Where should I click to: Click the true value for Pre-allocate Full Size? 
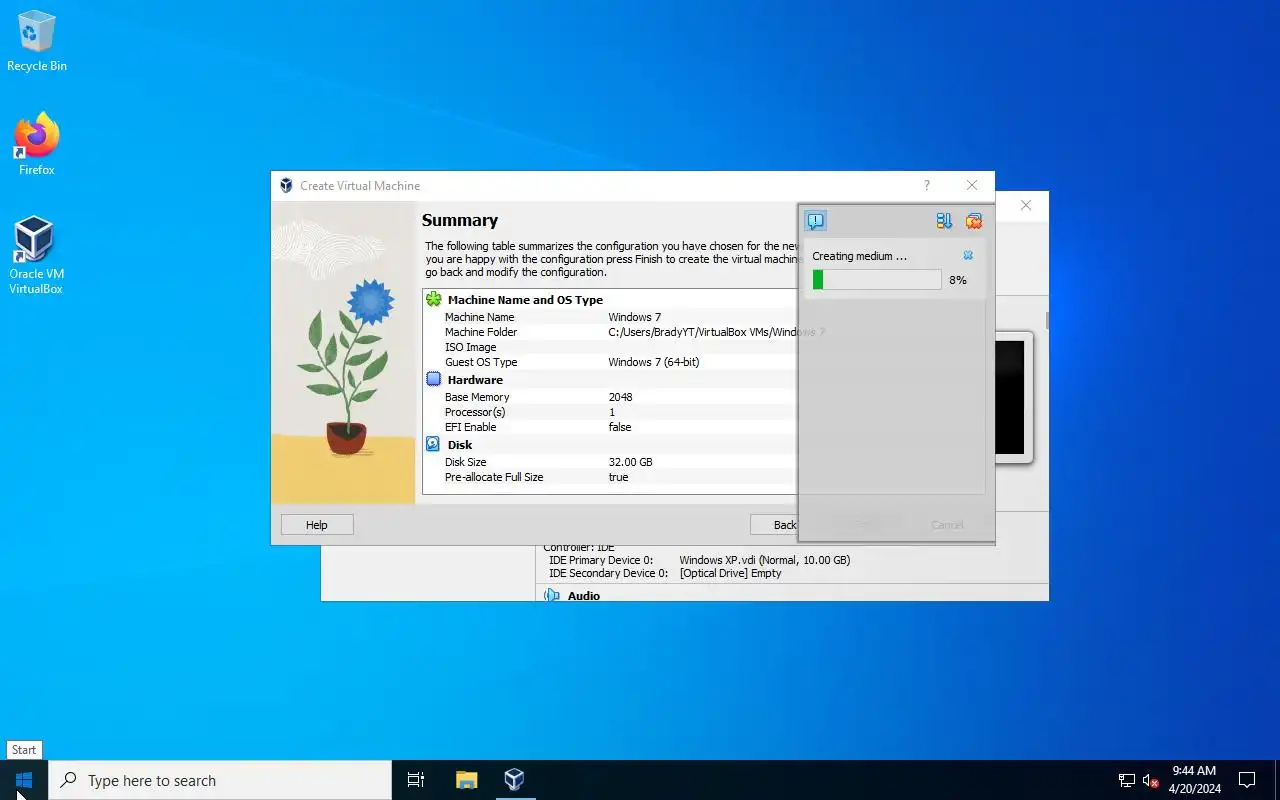tap(619, 477)
